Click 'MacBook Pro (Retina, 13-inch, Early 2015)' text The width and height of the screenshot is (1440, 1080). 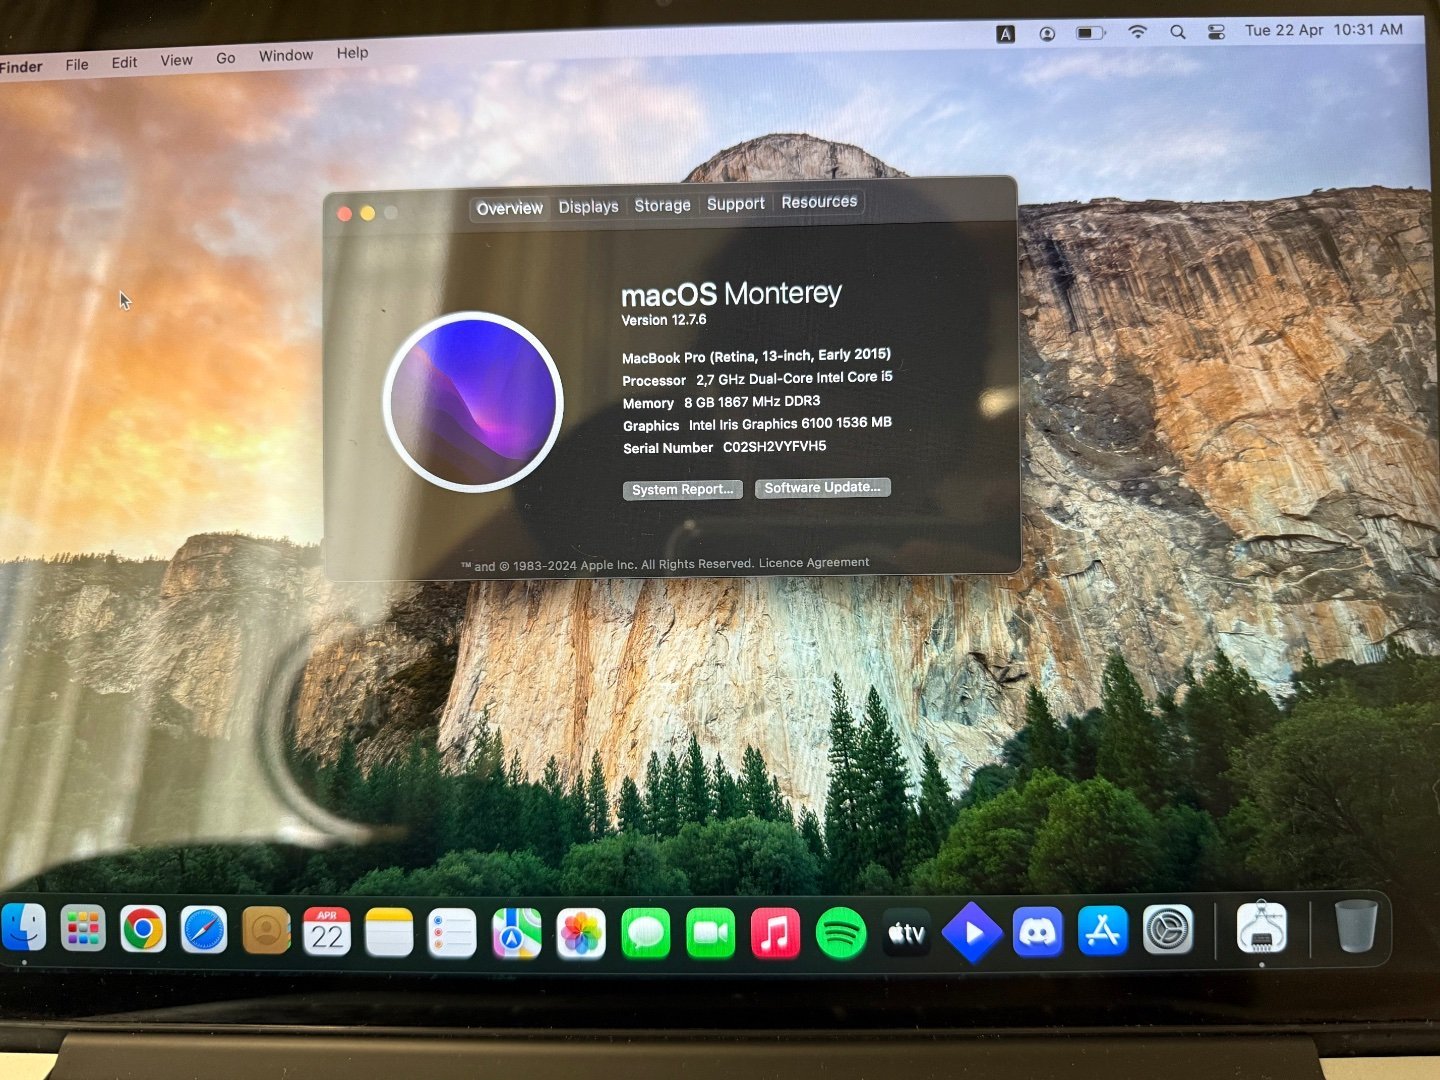coord(756,356)
